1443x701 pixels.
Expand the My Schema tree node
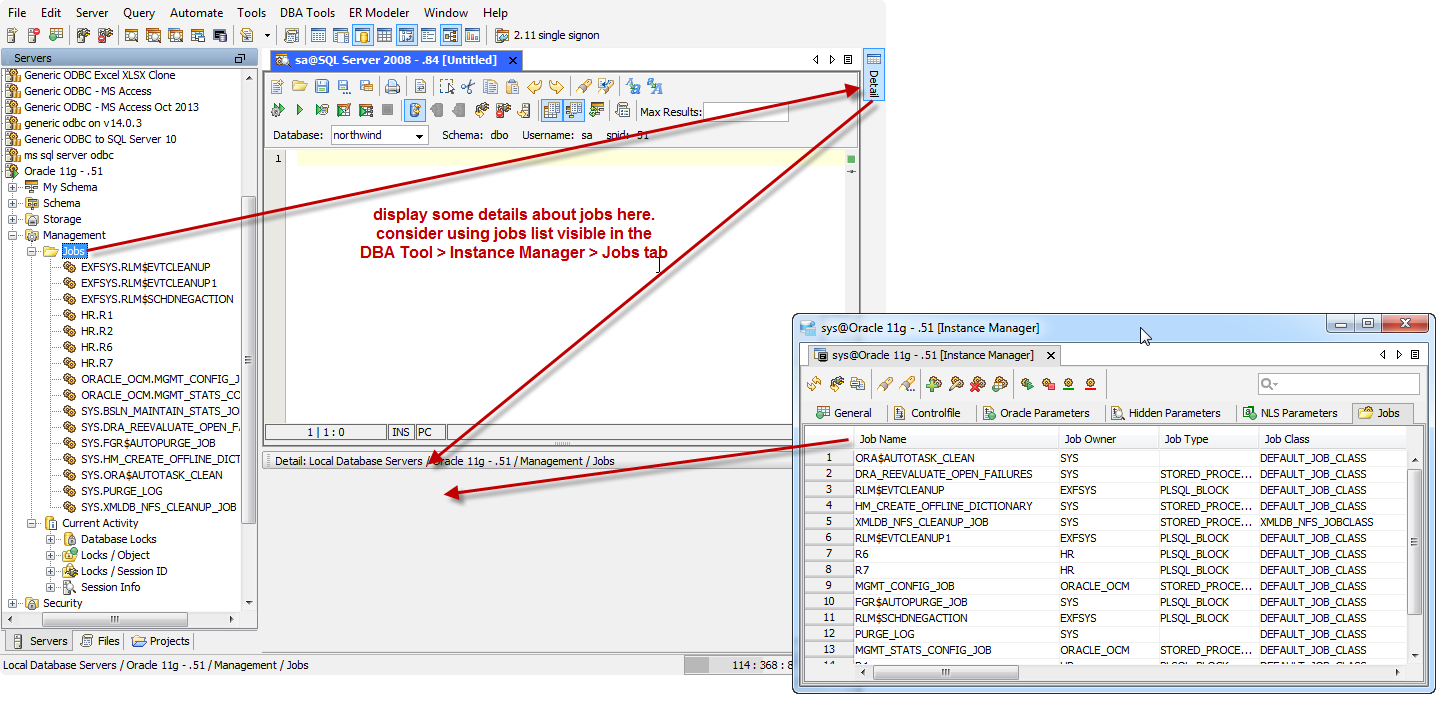point(13,187)
